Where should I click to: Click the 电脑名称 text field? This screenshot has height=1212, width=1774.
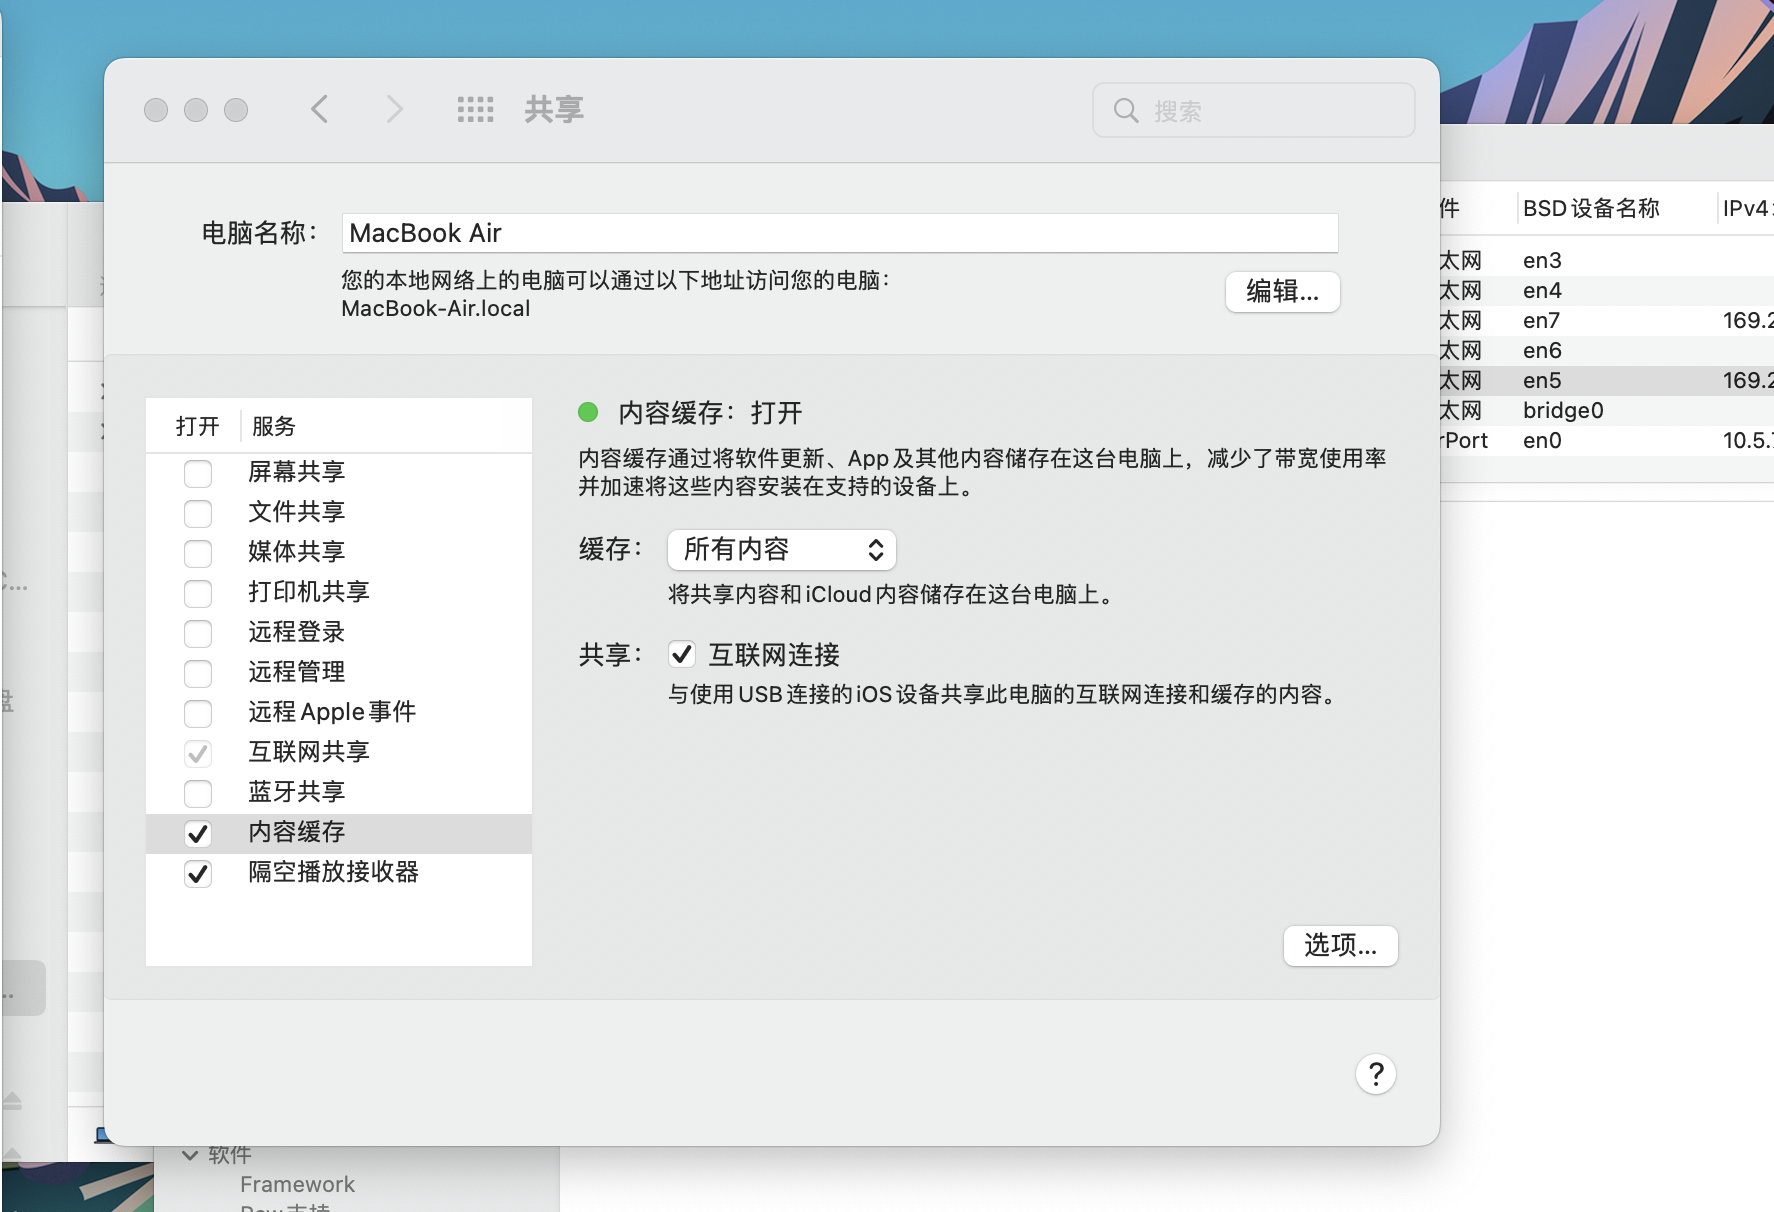[839, 233]
